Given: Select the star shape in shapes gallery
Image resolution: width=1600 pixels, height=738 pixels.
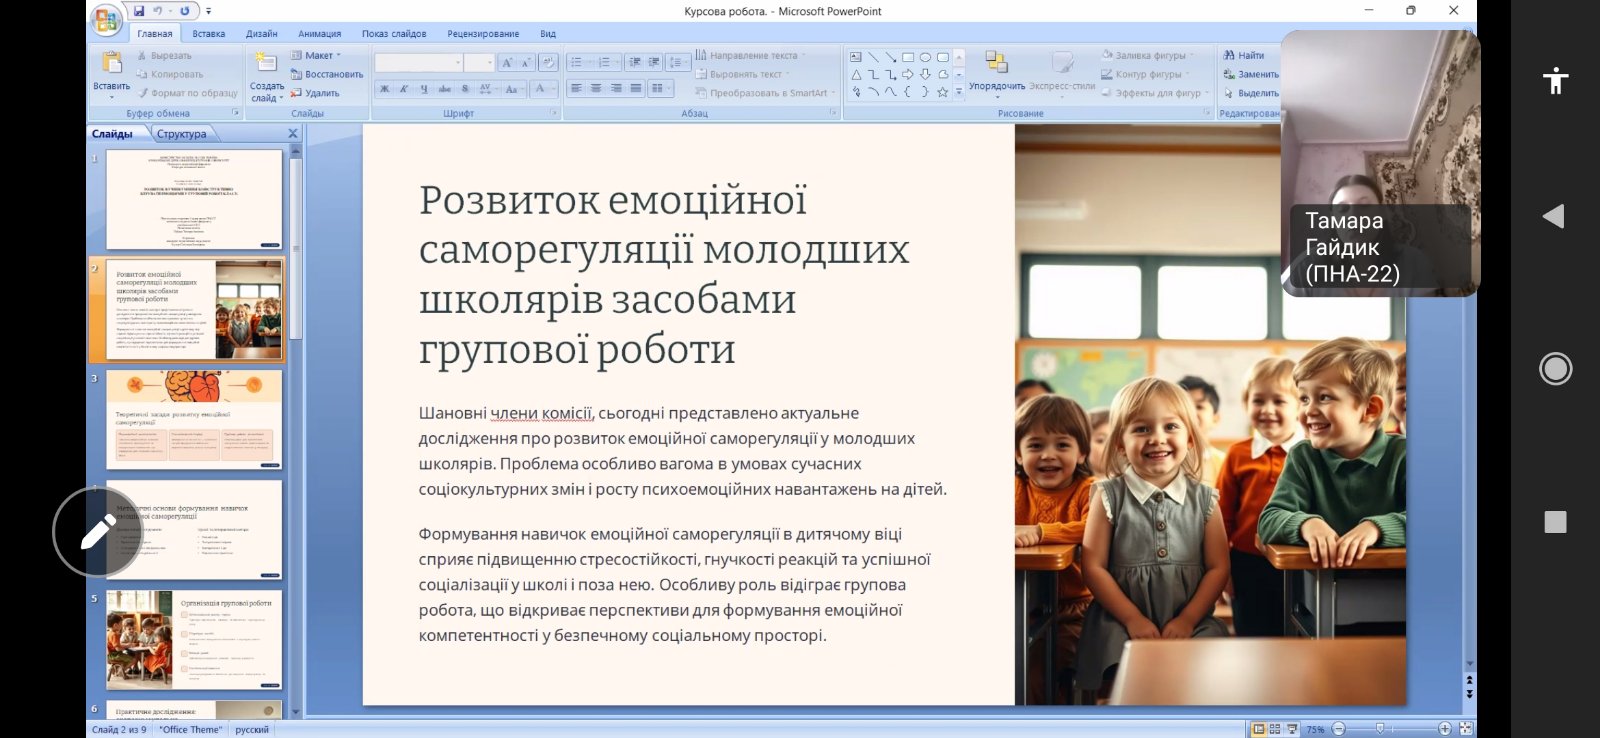Looking at the screenshot, I should coord(942,92).
